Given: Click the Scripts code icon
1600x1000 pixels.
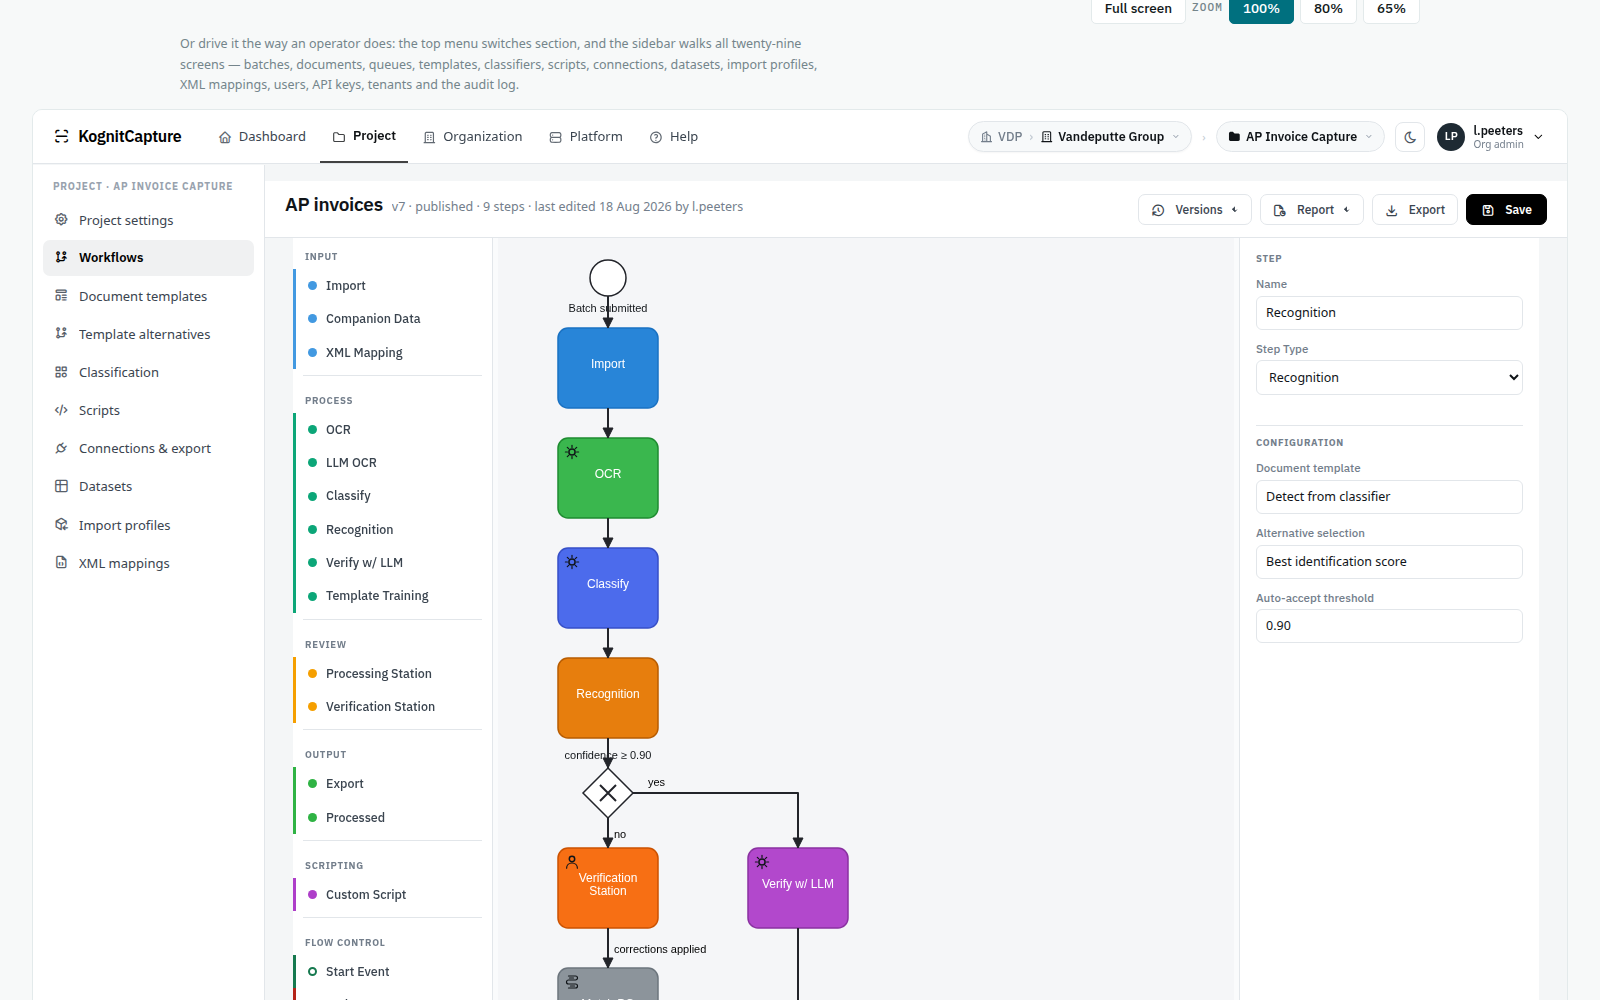Looking at the screenshot, I should 61,410.
